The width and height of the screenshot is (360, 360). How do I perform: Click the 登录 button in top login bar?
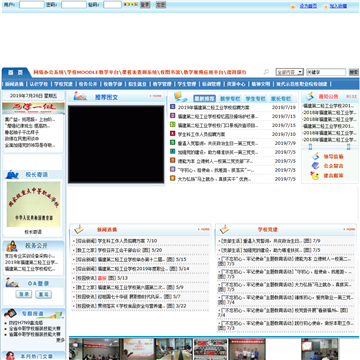point(145,5)
